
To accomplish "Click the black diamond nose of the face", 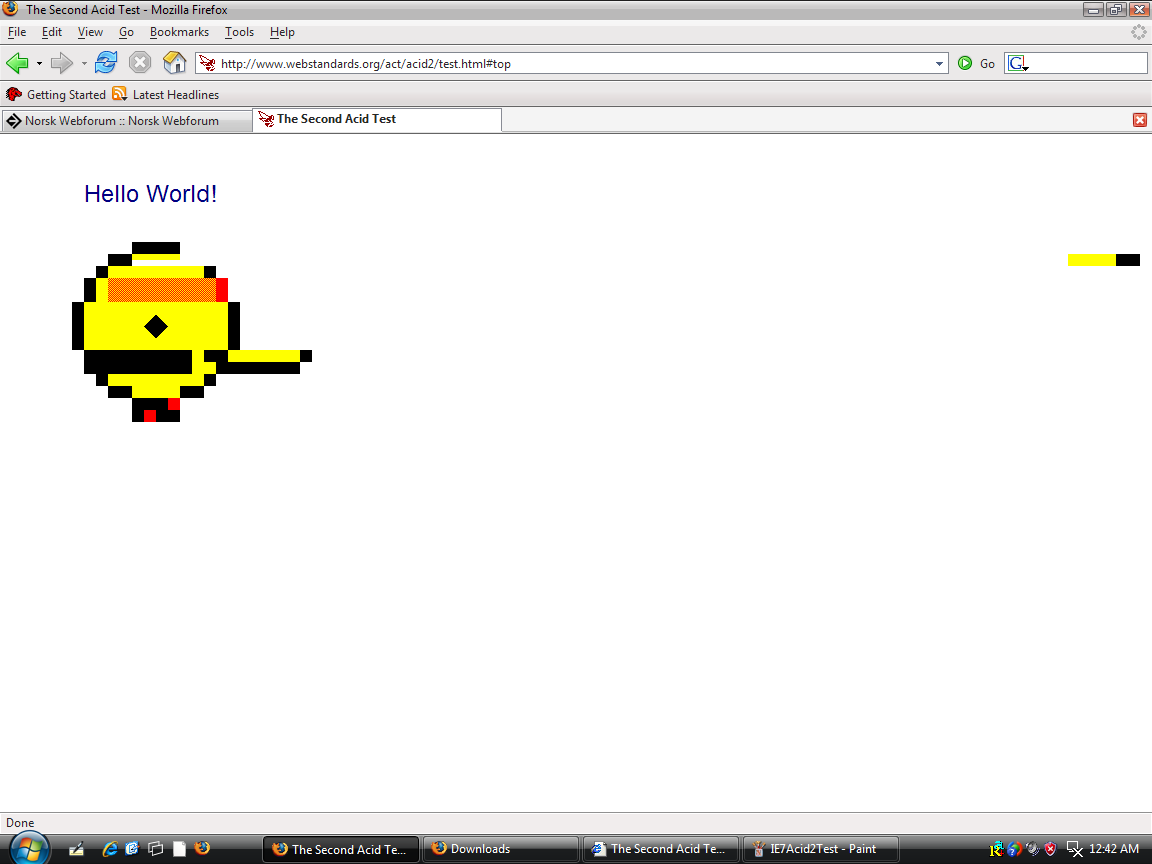I will pyautogui.click(x=156, y=326).
